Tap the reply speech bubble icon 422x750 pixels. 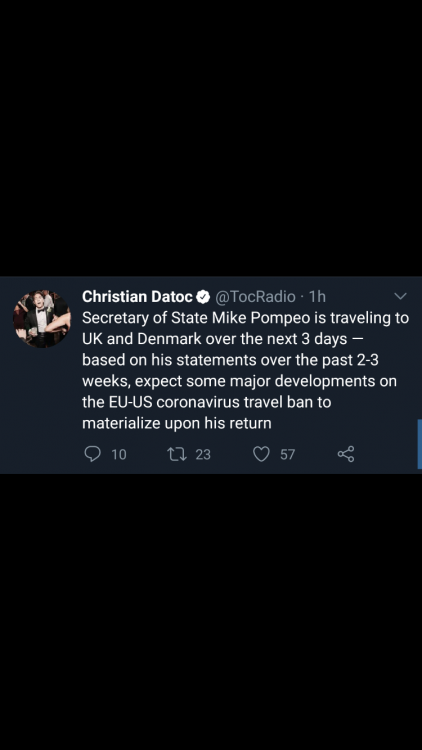(x=92, y=454)
